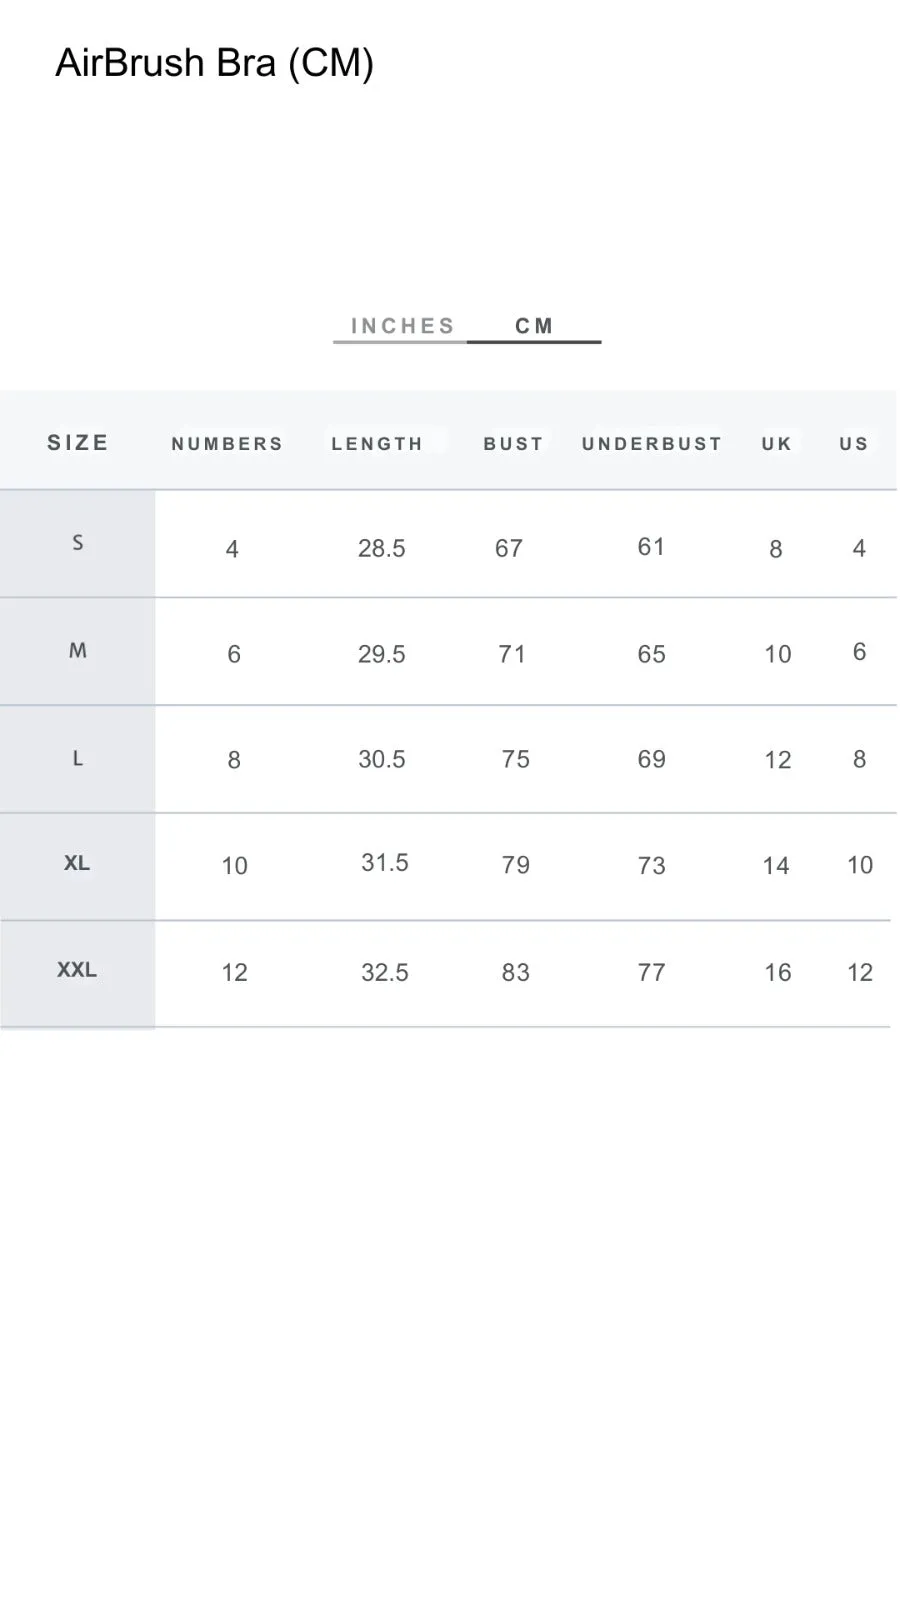Click the LENGTH column header
900x1600 pixels.
(377, 444)
